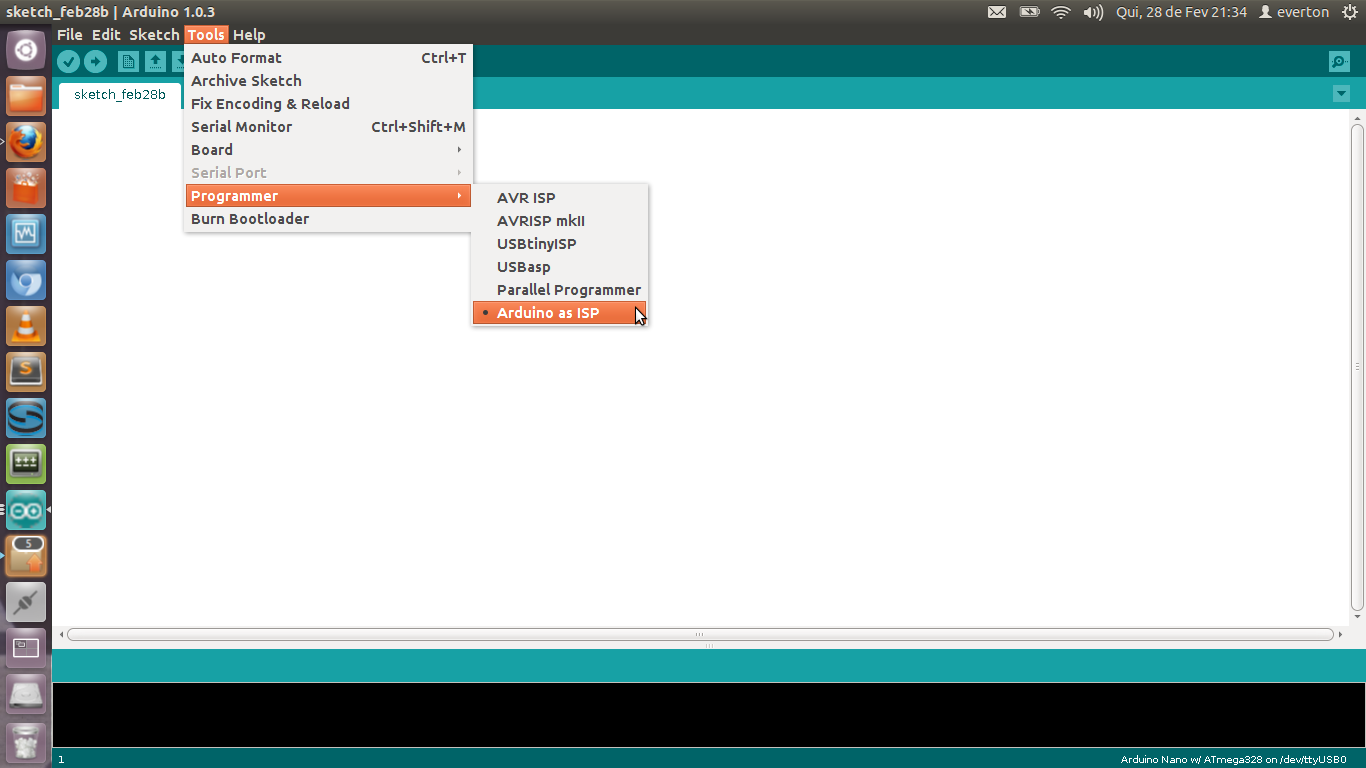The width and height of the screenshot is (1366, 768).
Task: Launch Firefox from the Ubuntu dock
Action: (x=25, y=141)
